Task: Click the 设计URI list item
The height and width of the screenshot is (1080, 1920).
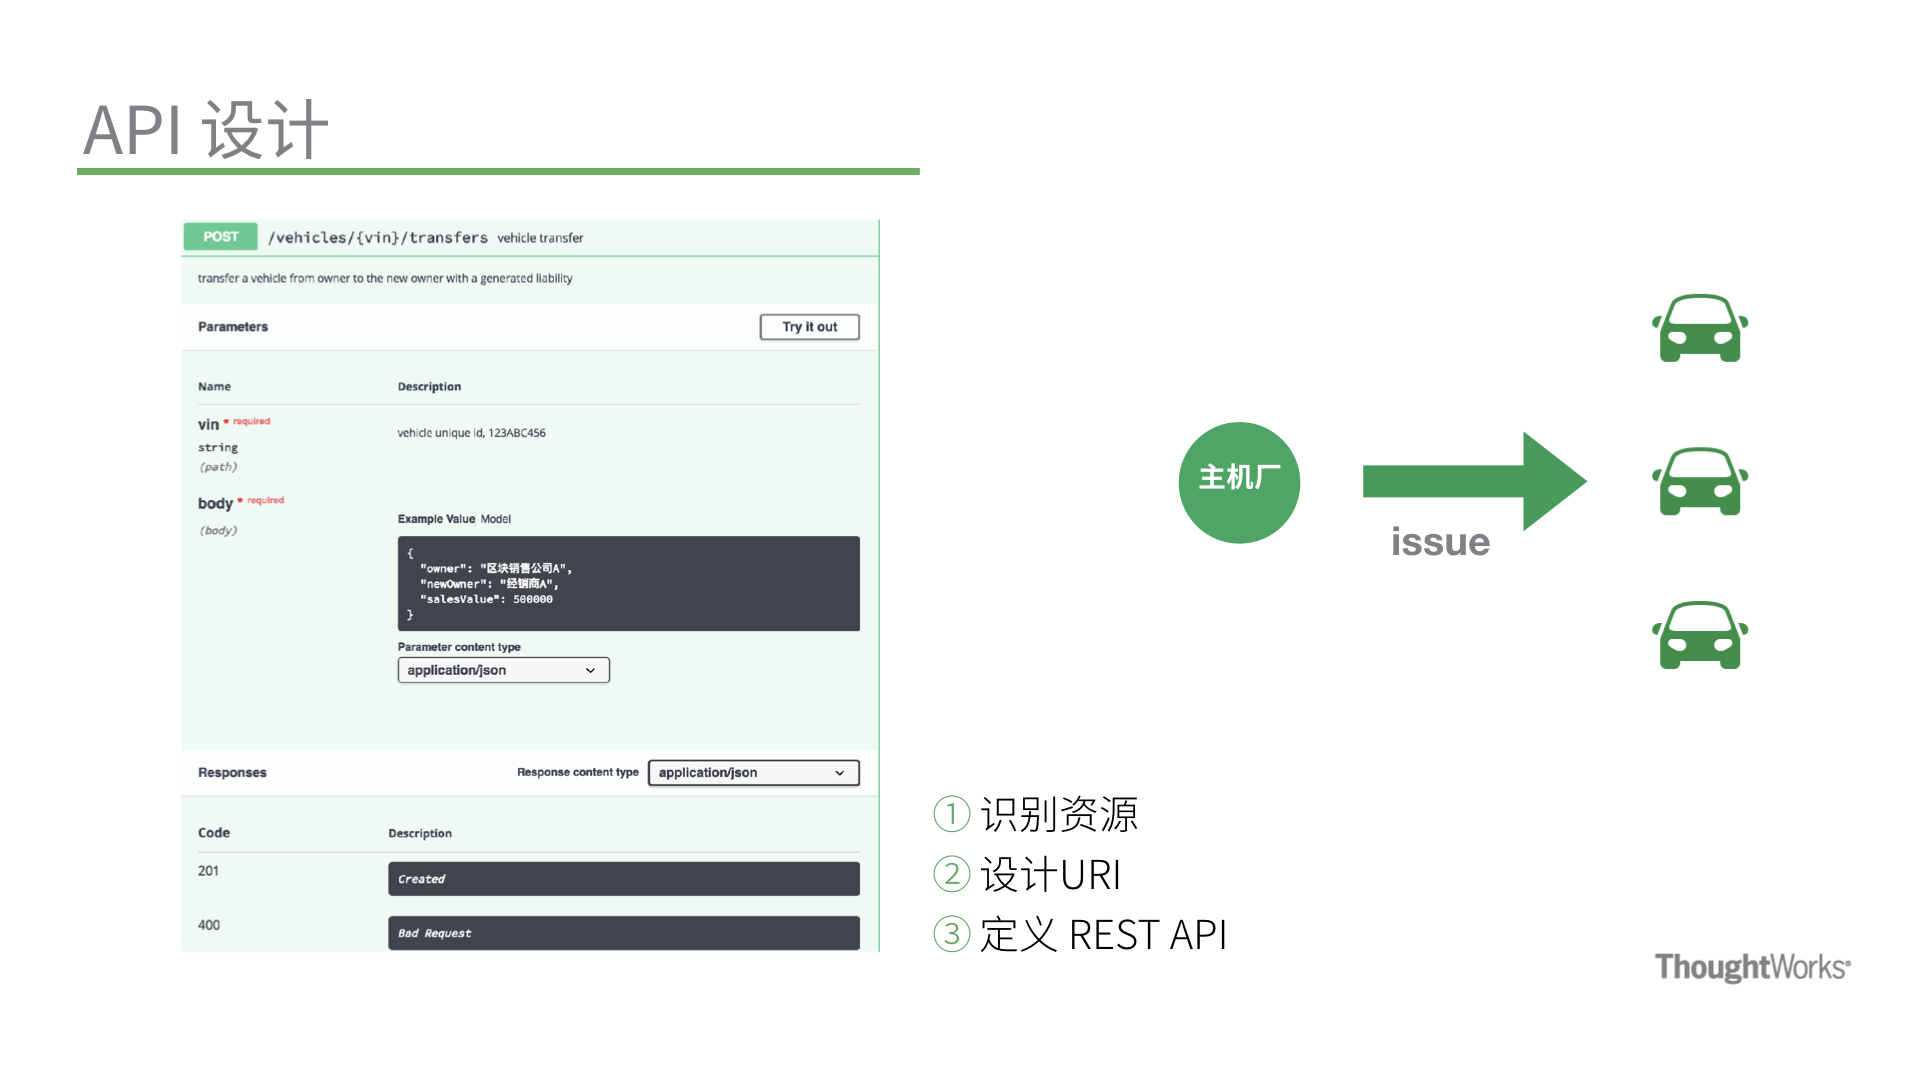Action: tap(1027, 874)
